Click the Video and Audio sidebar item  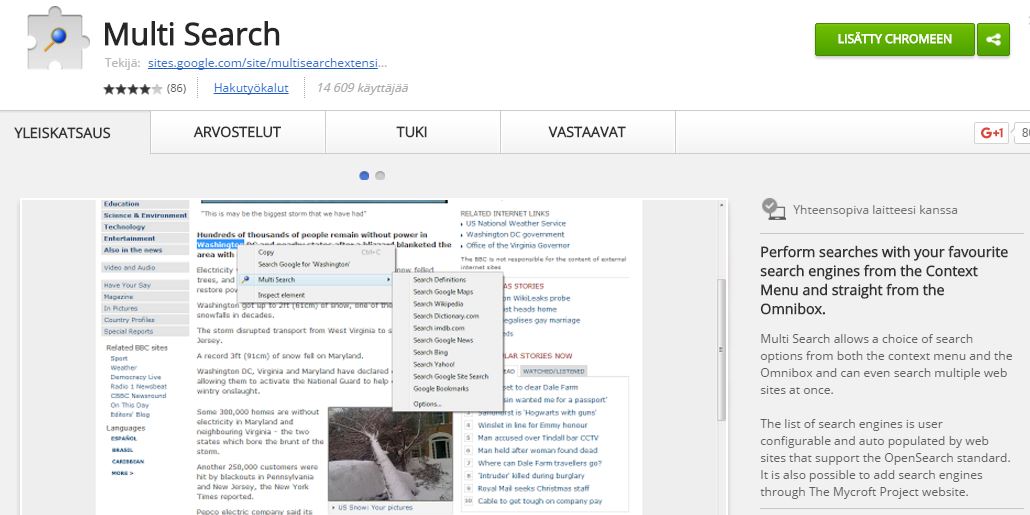pyautogui.click(x=145, y=268)
